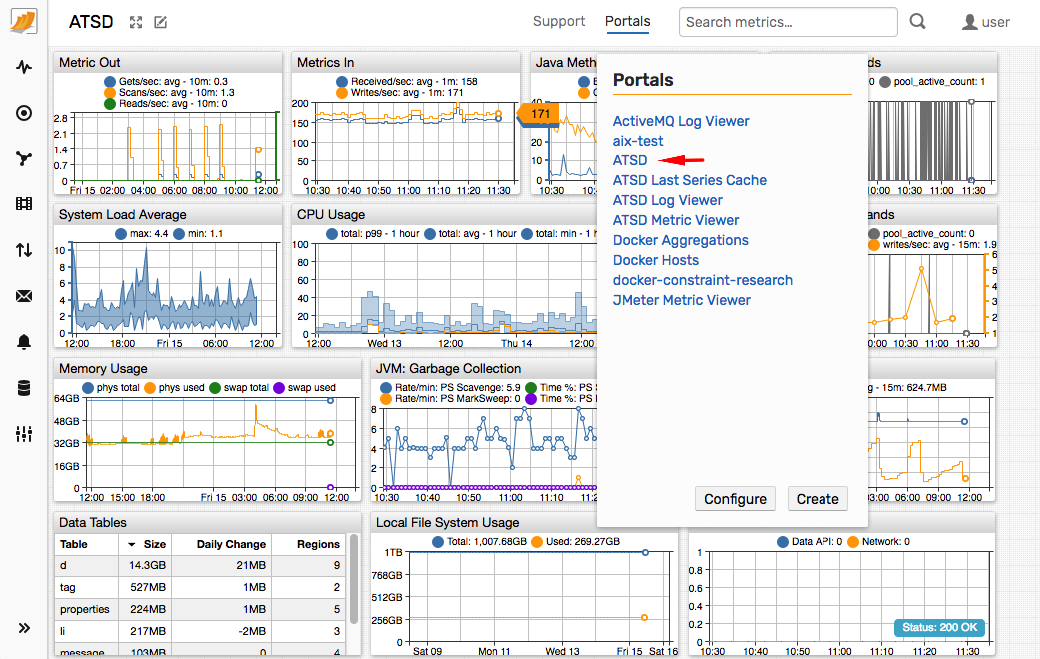
Task: Open the ATSD Last Series Cache portal
Action: (x=689, y=180)
